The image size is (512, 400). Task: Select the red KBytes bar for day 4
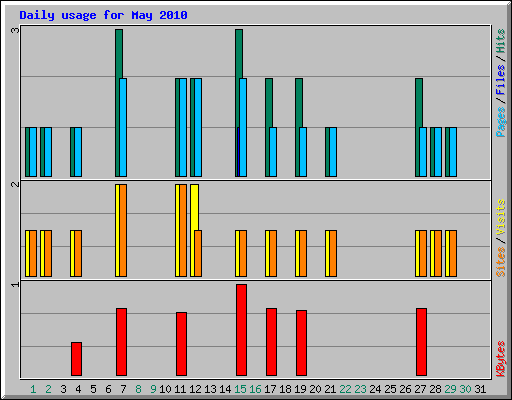76,359
